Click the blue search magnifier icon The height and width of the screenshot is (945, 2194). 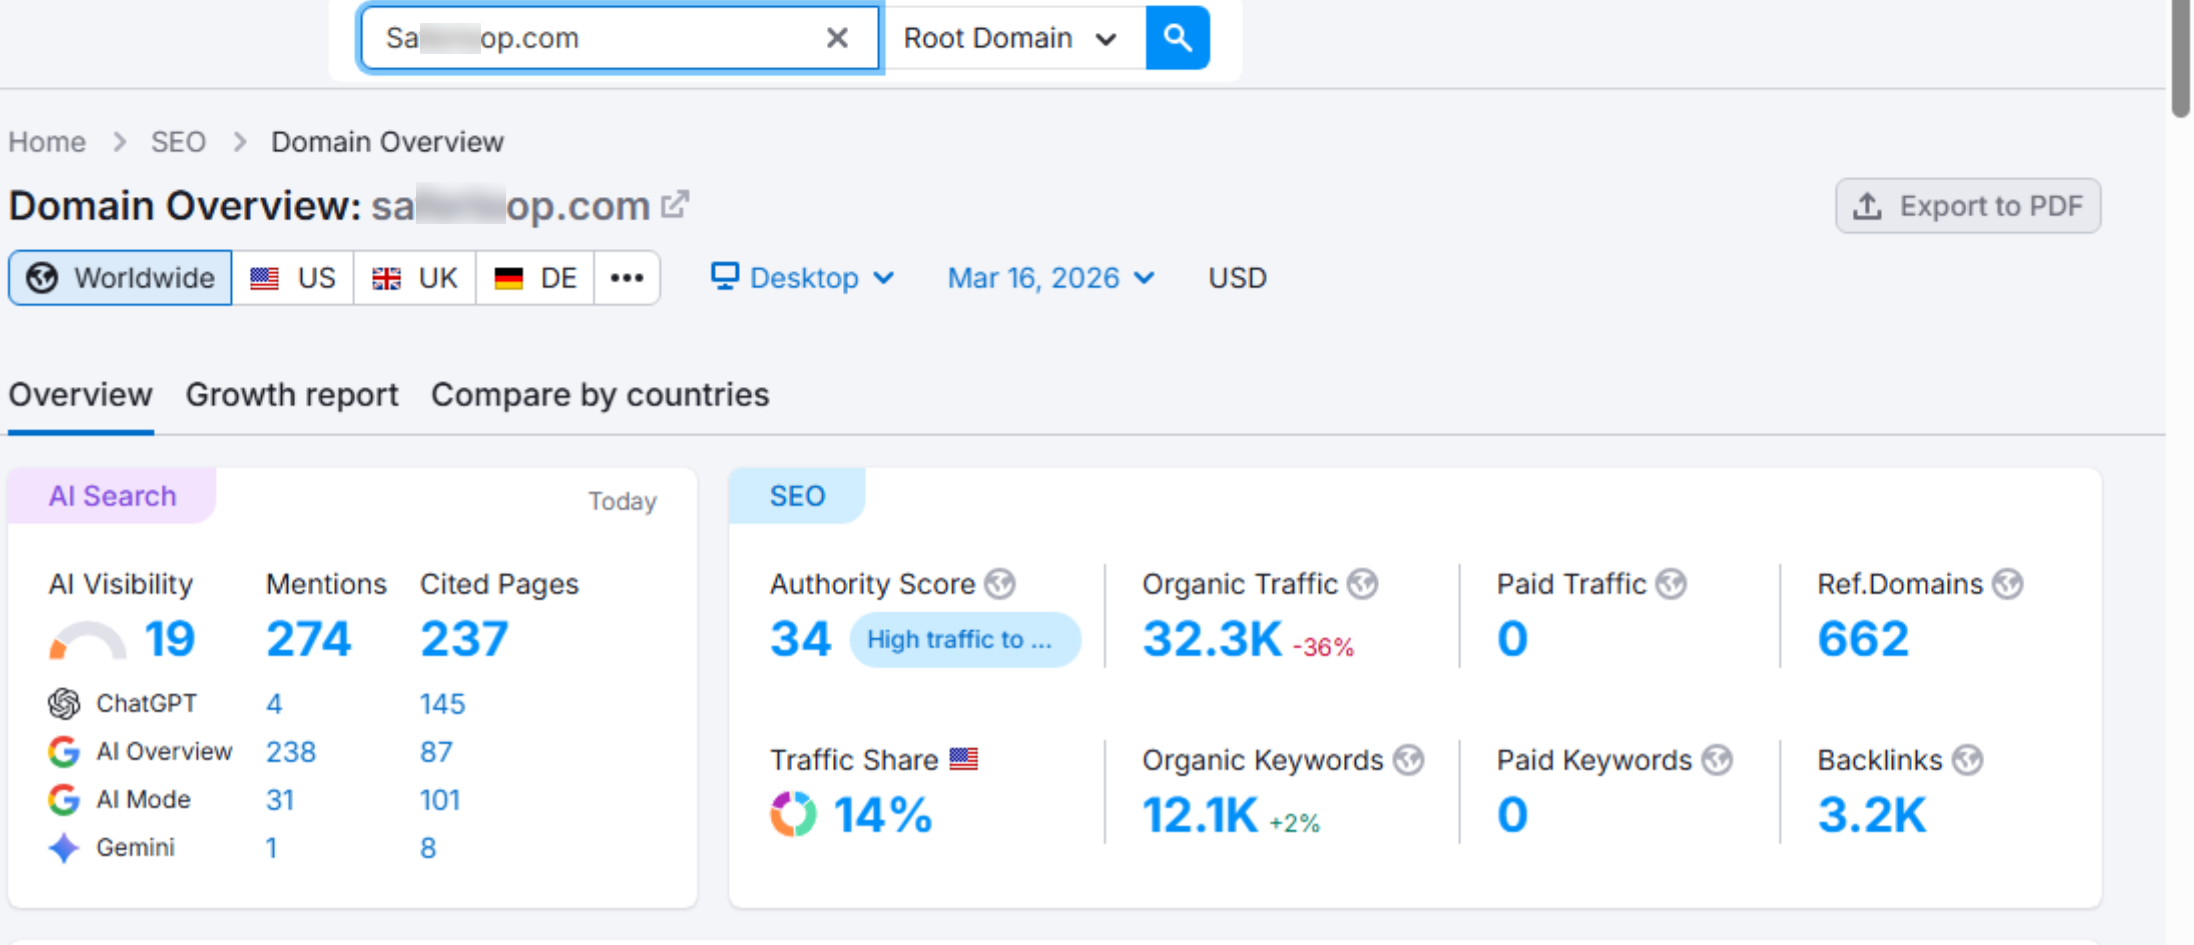click(x=1177, y=37)
